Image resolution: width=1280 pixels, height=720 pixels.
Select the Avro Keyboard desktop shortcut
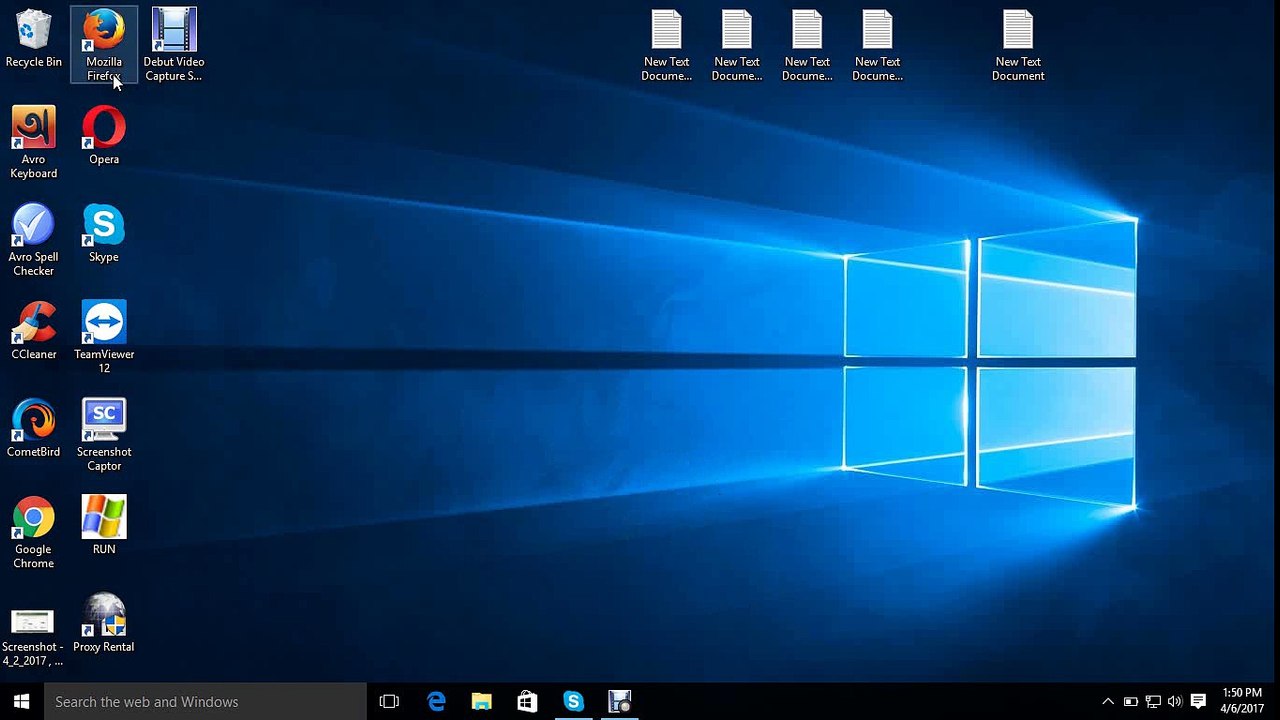pyautogui.click(x=33, y=143)
